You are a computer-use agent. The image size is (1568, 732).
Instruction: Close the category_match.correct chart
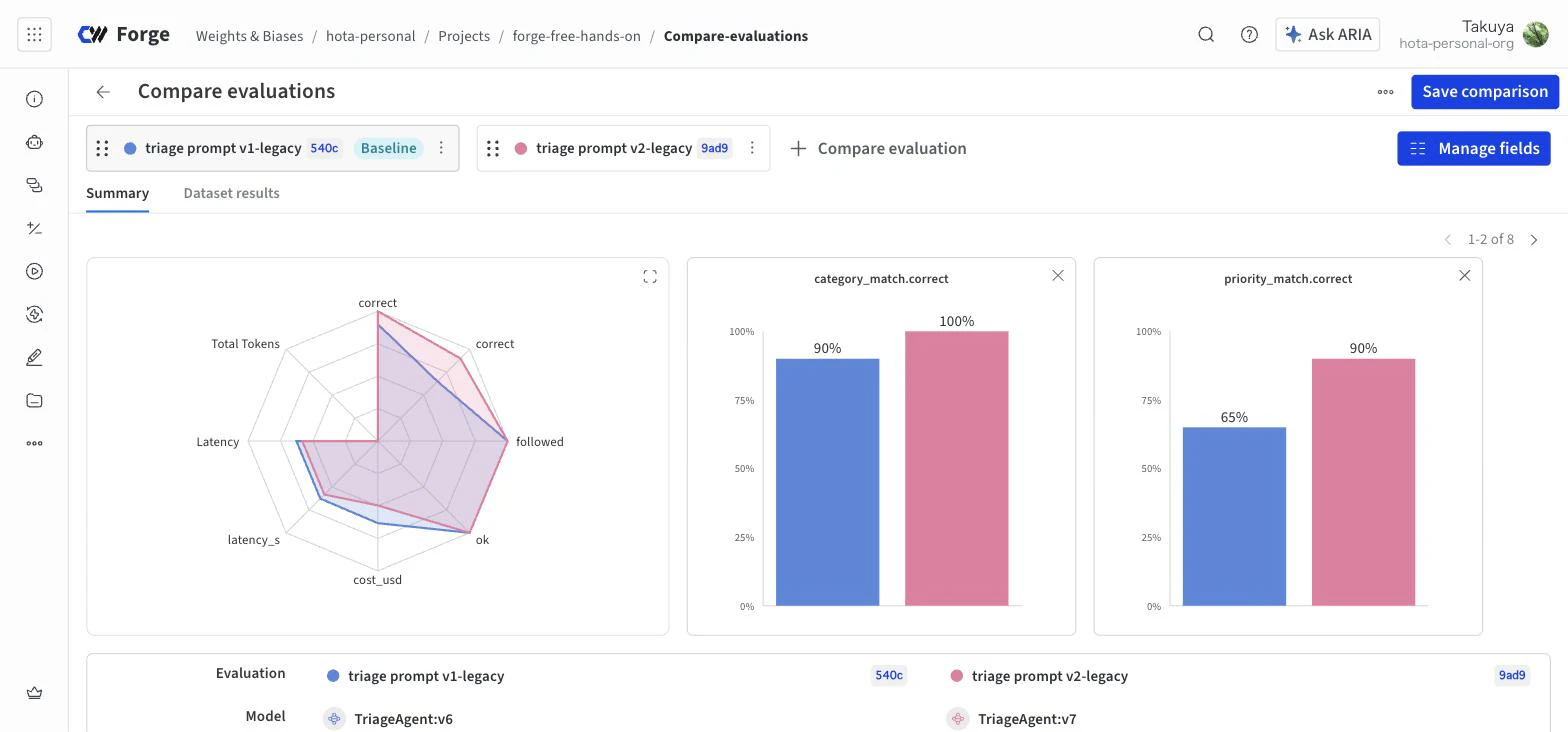pos(1058,276)
